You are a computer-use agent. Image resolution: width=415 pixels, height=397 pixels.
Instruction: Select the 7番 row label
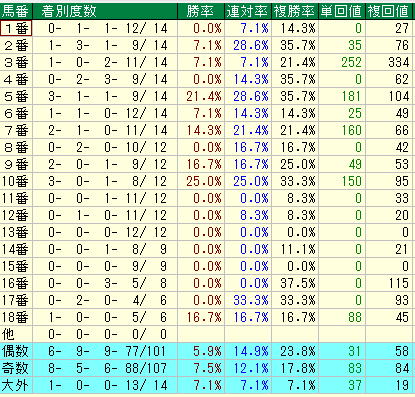pyautogui.click(x=16, y=130)
